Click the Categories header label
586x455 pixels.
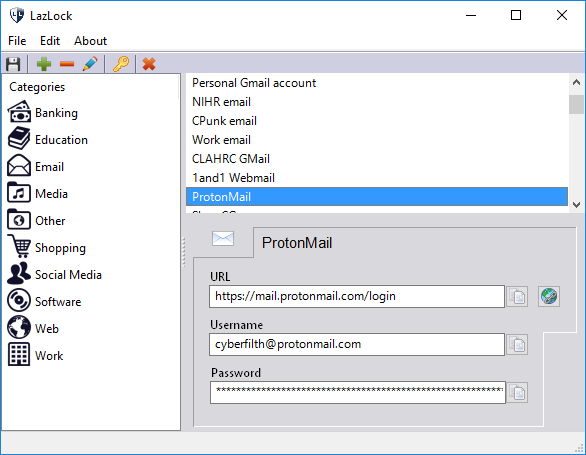tap(37, 87)
